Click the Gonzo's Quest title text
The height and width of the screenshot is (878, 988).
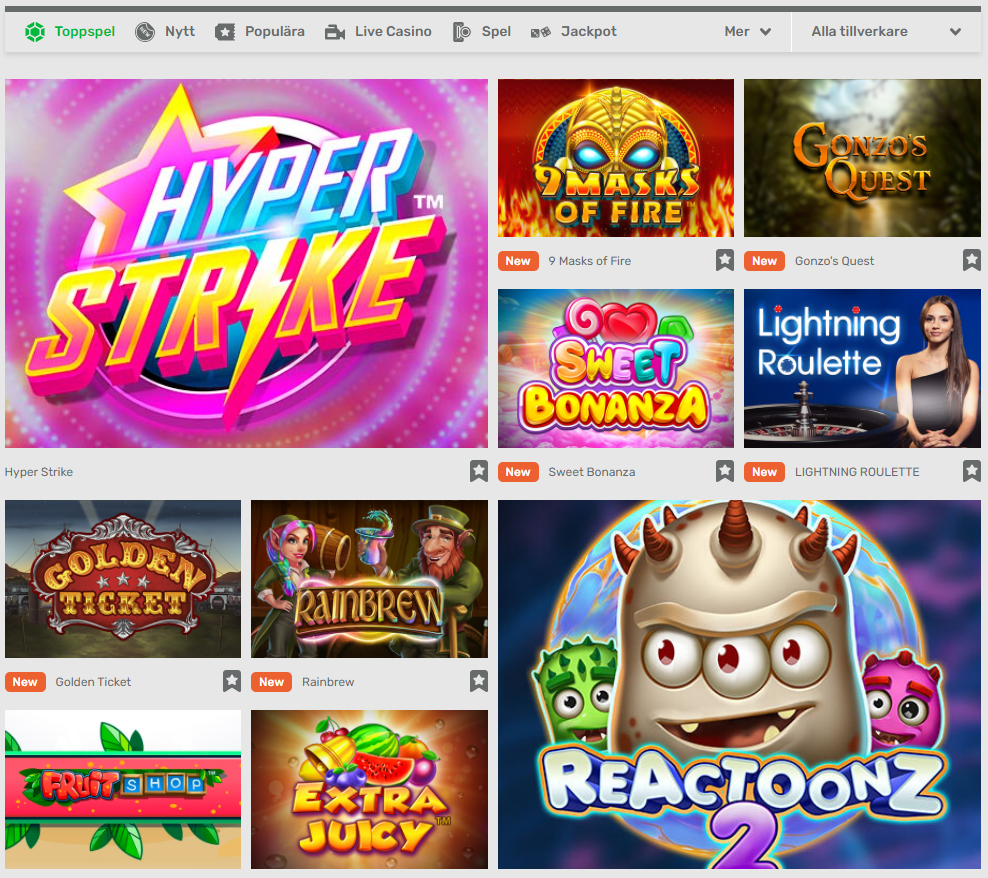point(834,260)
